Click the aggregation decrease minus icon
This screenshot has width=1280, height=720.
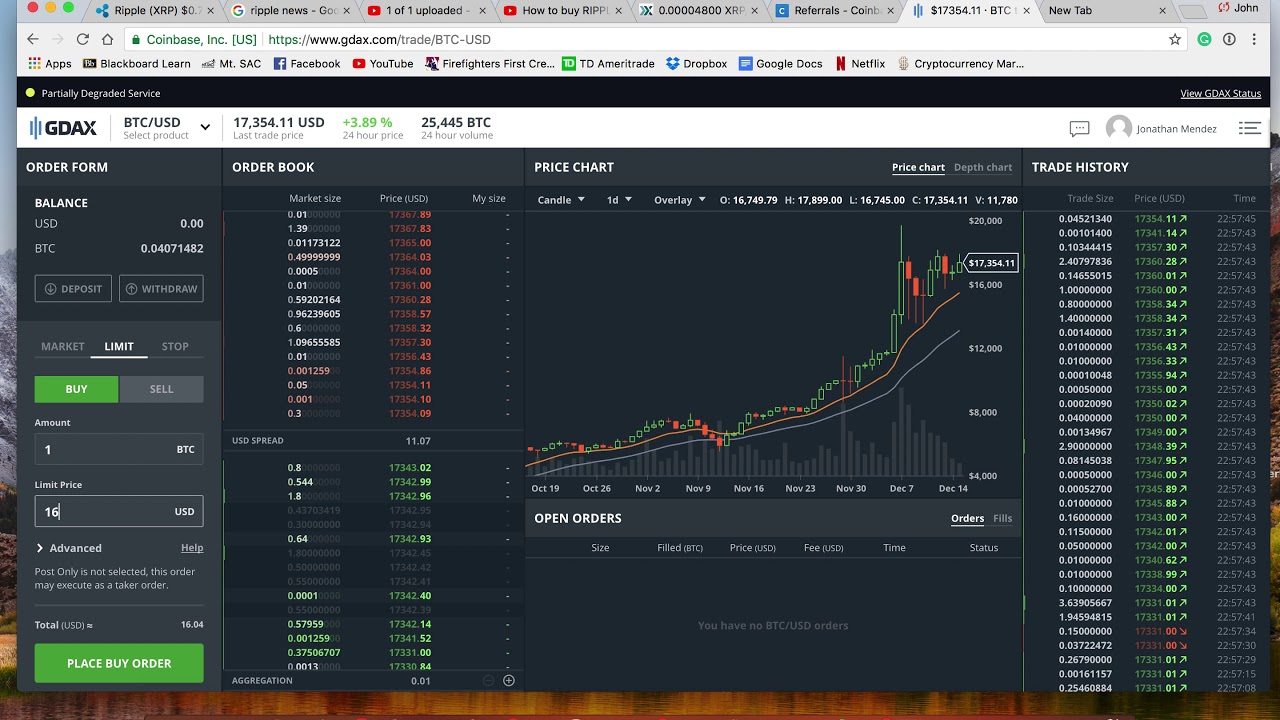[488, 680]
